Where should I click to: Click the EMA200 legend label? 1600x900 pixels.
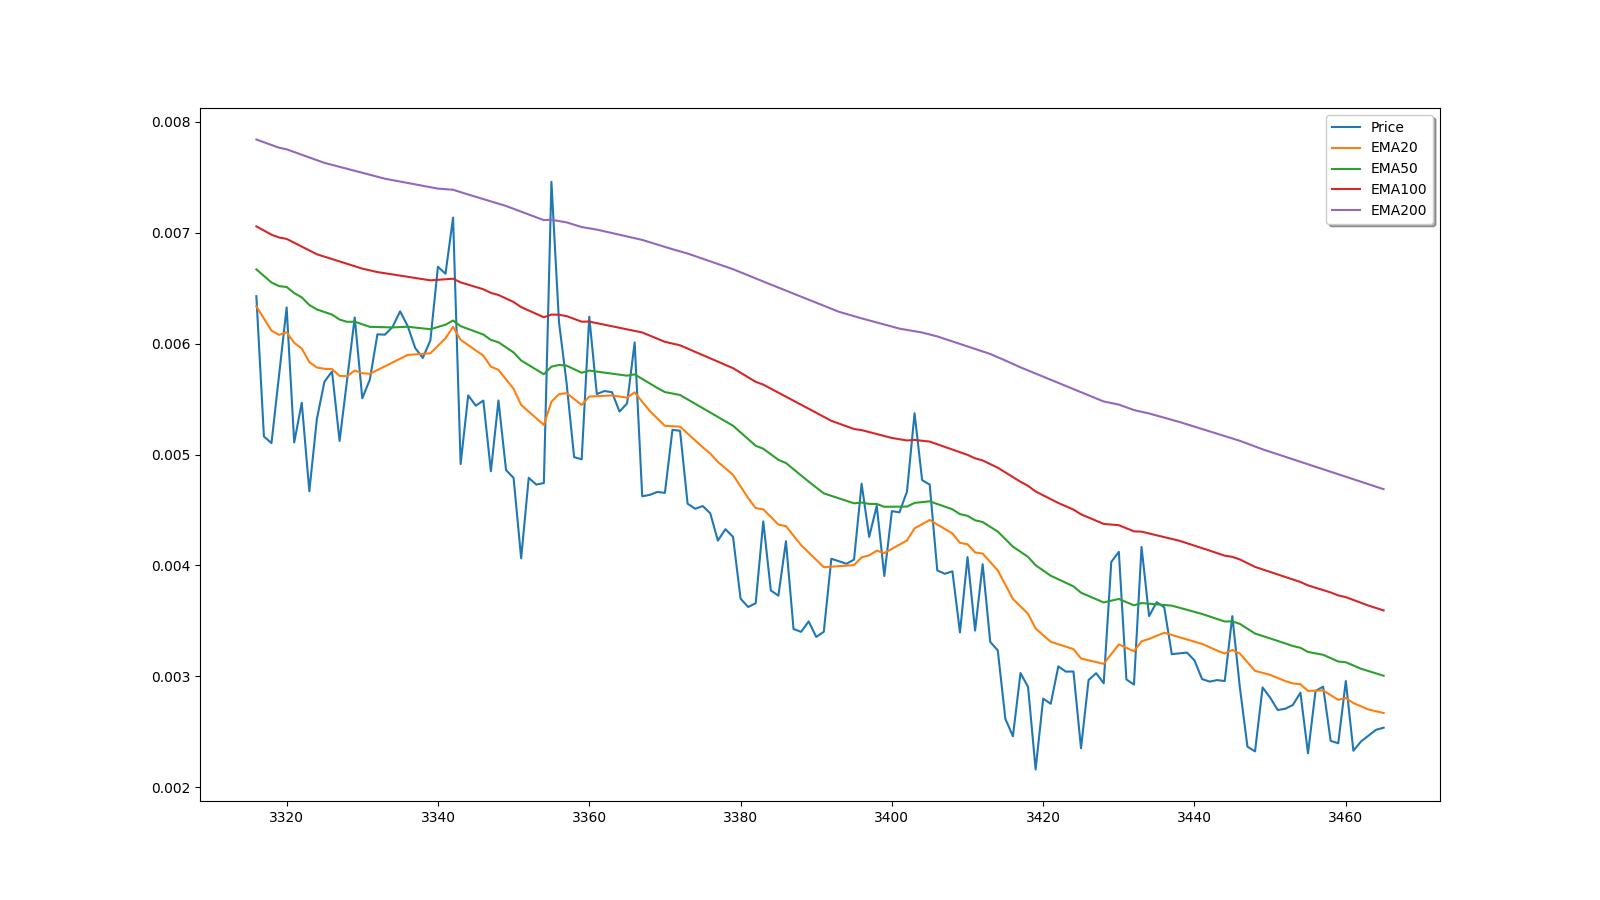click(1398, 210)
